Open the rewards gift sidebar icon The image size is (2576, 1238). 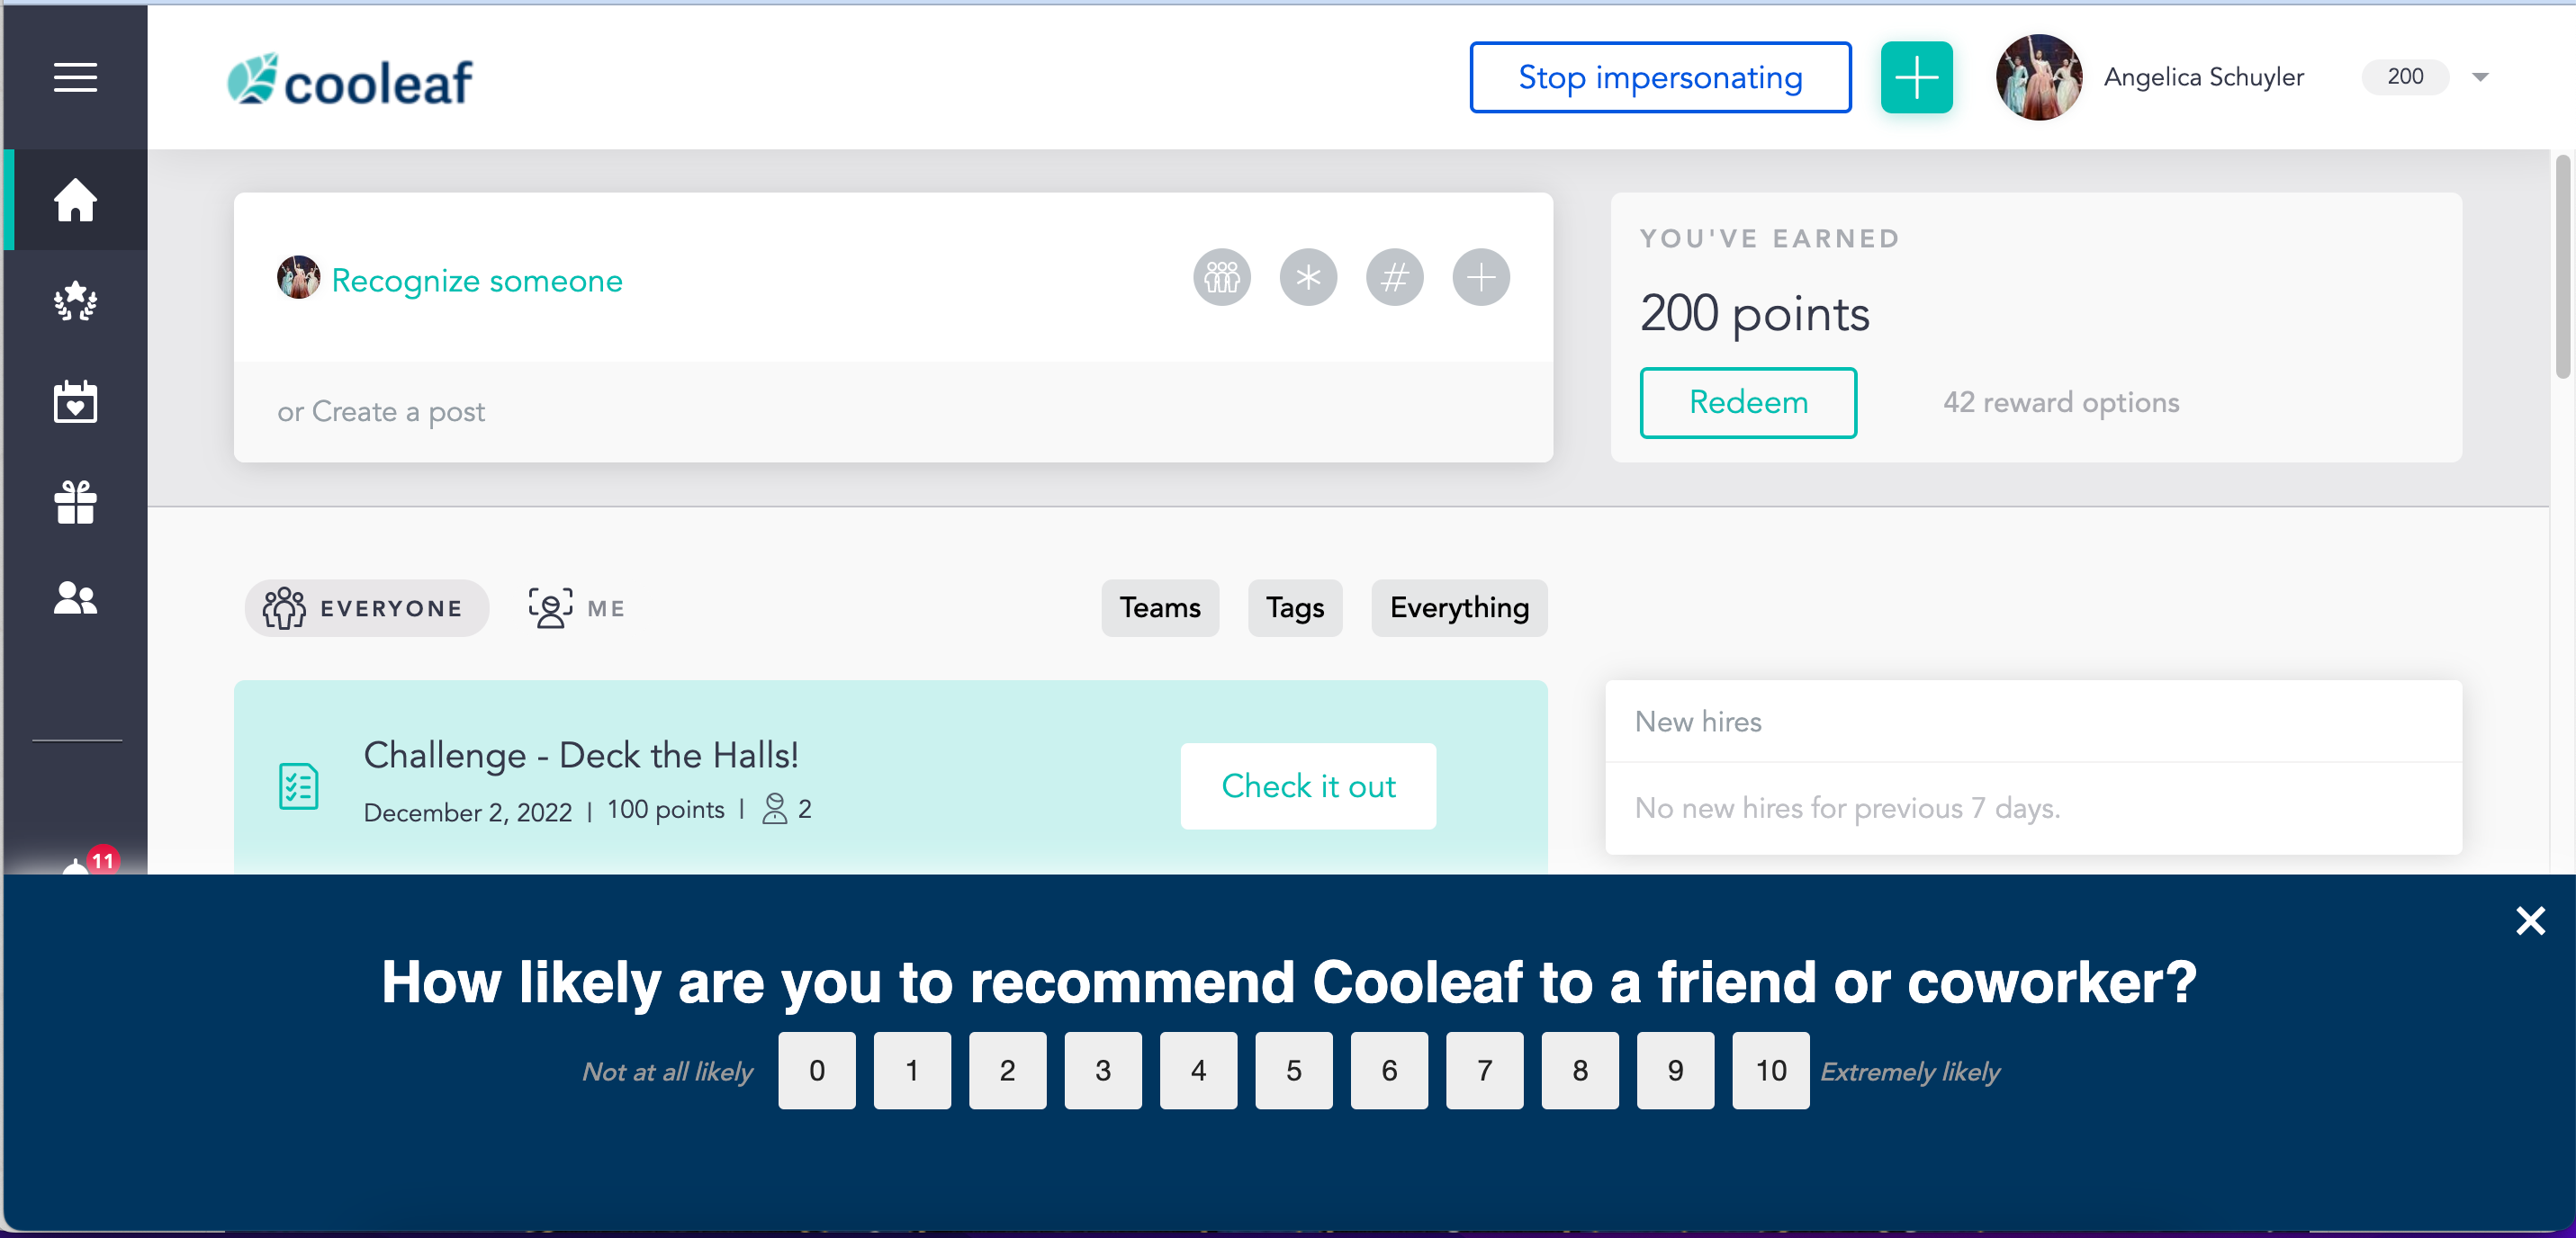pyautogui.click(x=75, y=501)
